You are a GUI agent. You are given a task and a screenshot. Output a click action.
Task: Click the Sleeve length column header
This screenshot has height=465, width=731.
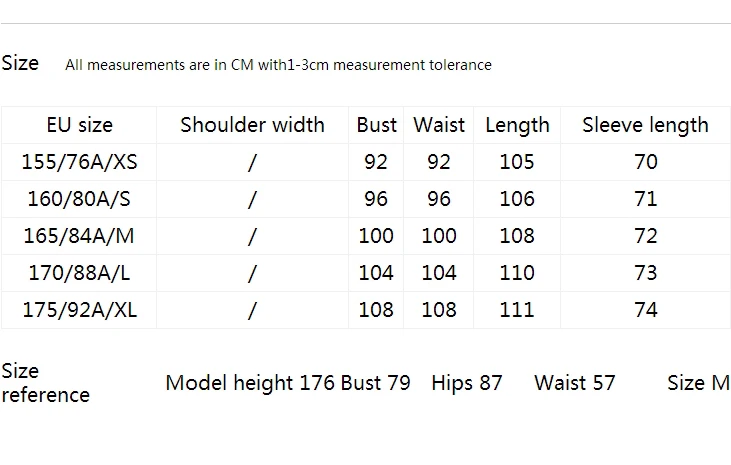(645, 125)
